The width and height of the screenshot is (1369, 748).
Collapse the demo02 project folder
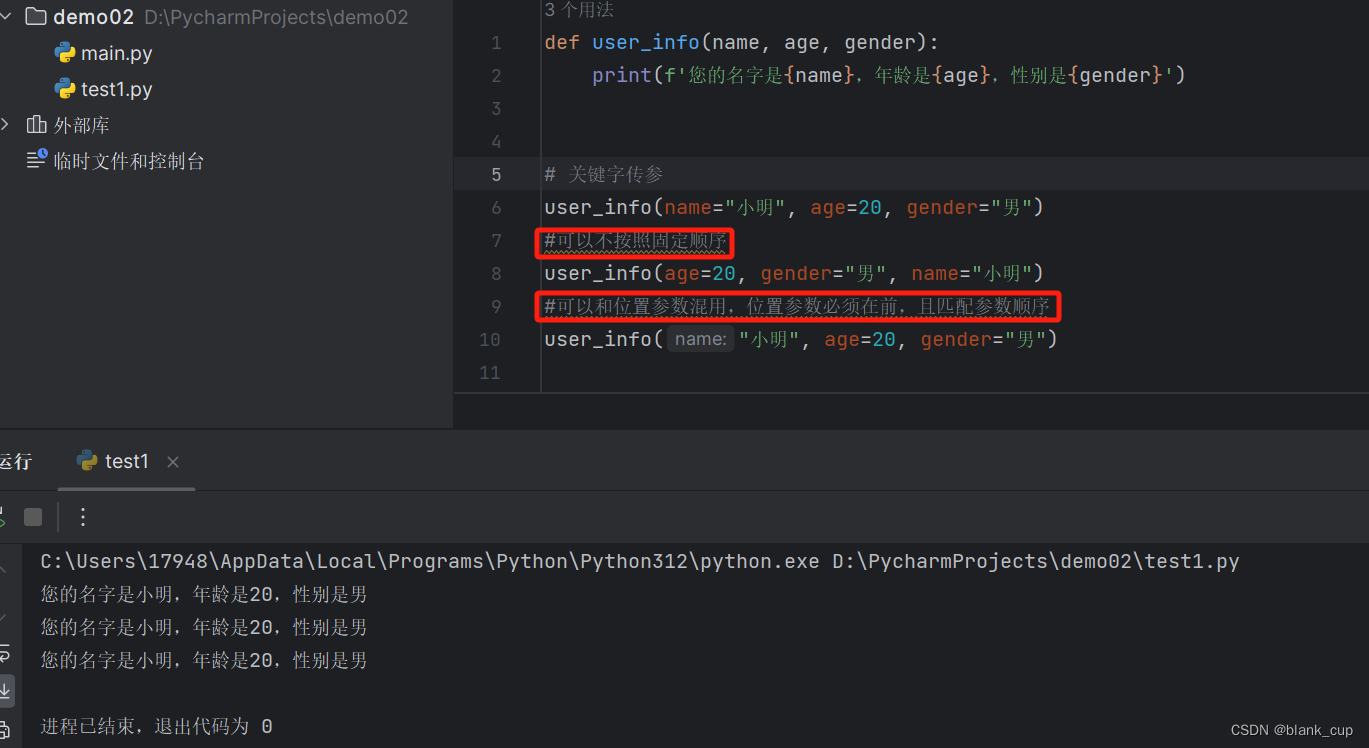click(x=5, y=16)
